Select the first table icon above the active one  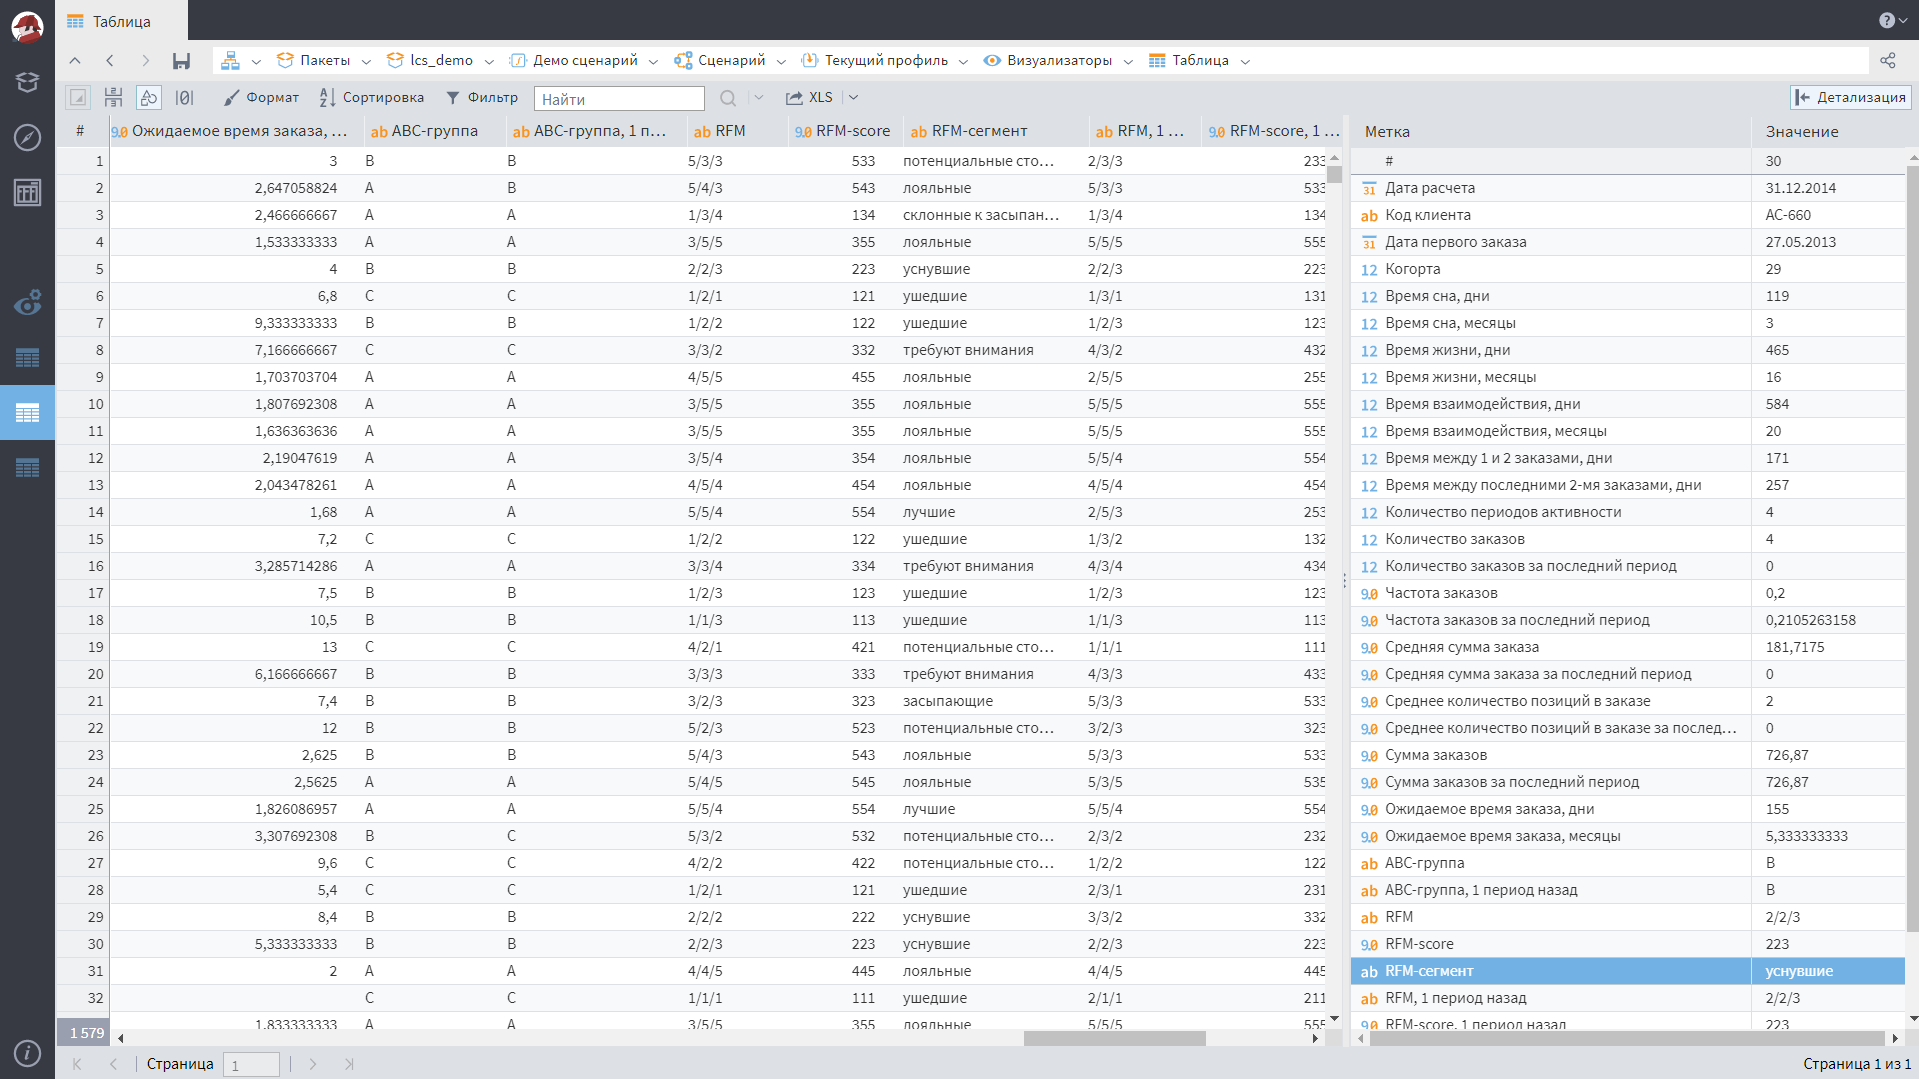click(27, 357)
